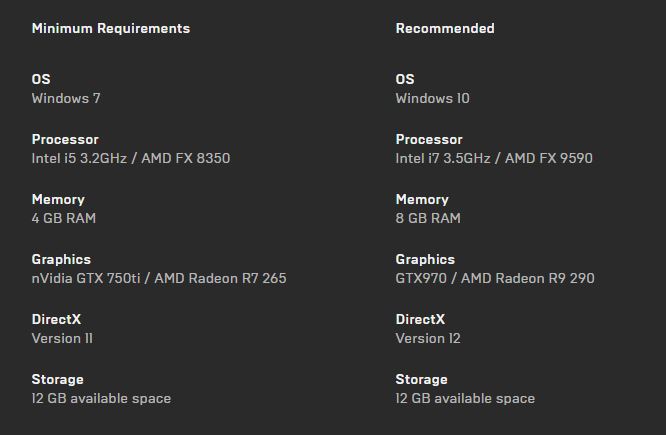Select the 4 GB RAM value
666x435 pixels.
[x=64, y=218]
